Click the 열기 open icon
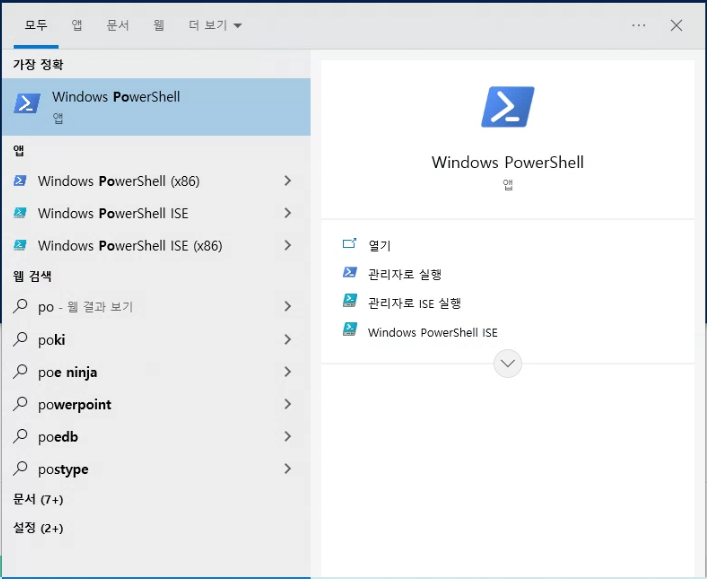Screen dimensions: 707x579 pos(349,244)
